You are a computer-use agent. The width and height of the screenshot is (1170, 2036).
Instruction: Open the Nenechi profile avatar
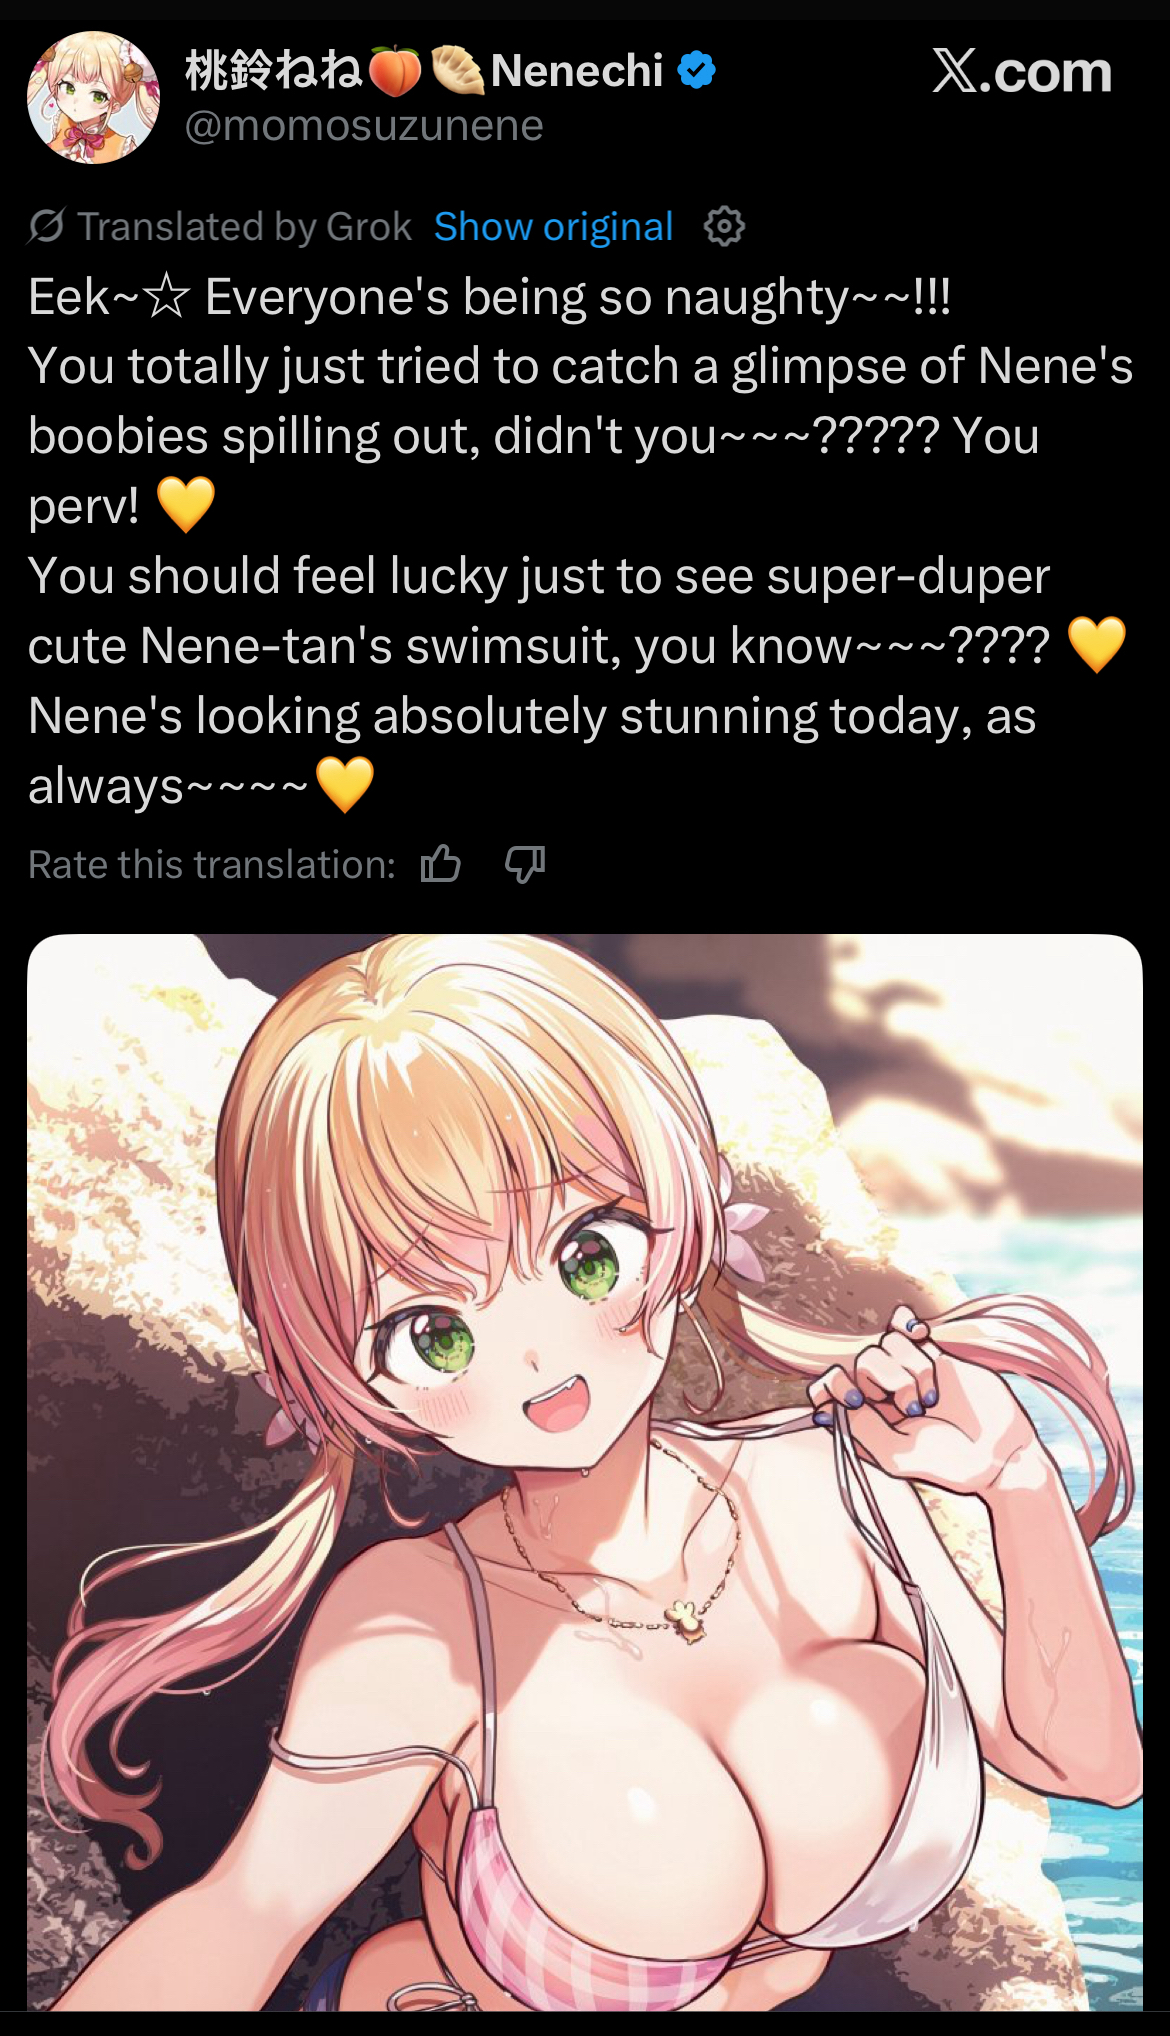pyautogui.click(x=93, y=98)
